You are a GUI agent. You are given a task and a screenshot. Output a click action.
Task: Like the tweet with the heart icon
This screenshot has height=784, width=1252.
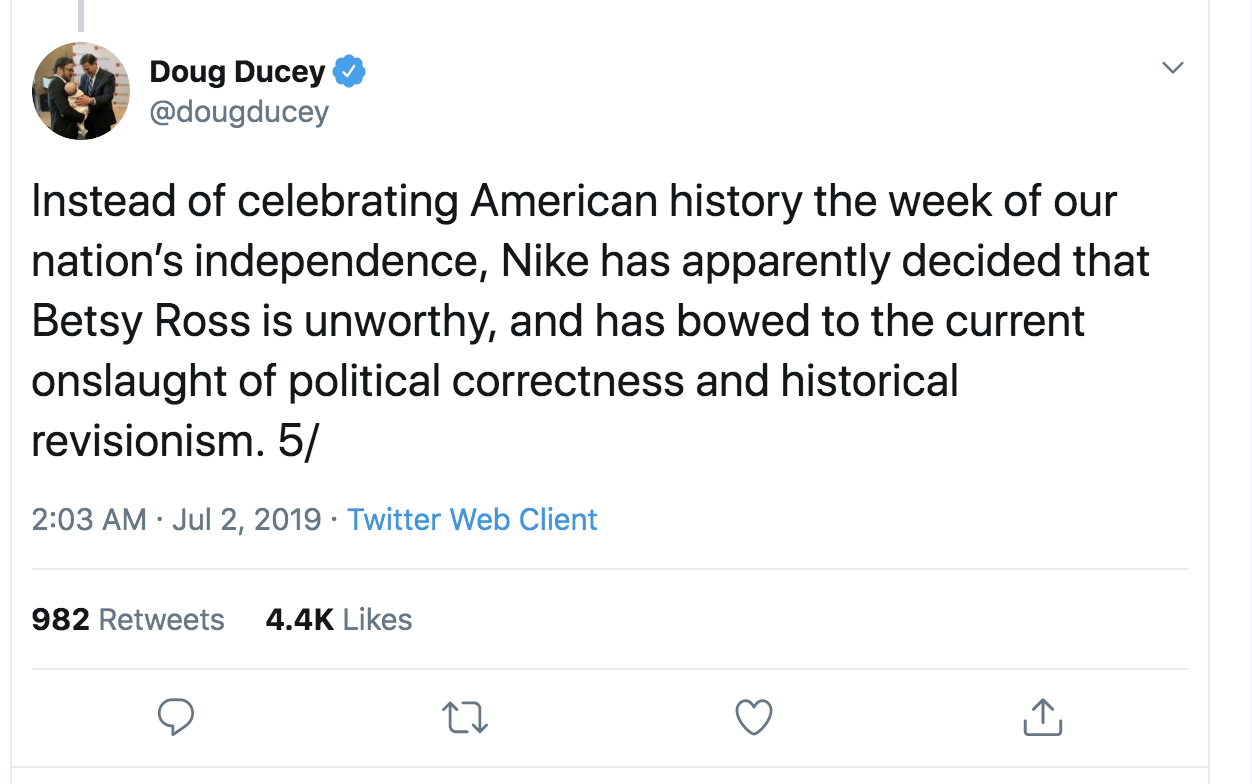point(754,716)
